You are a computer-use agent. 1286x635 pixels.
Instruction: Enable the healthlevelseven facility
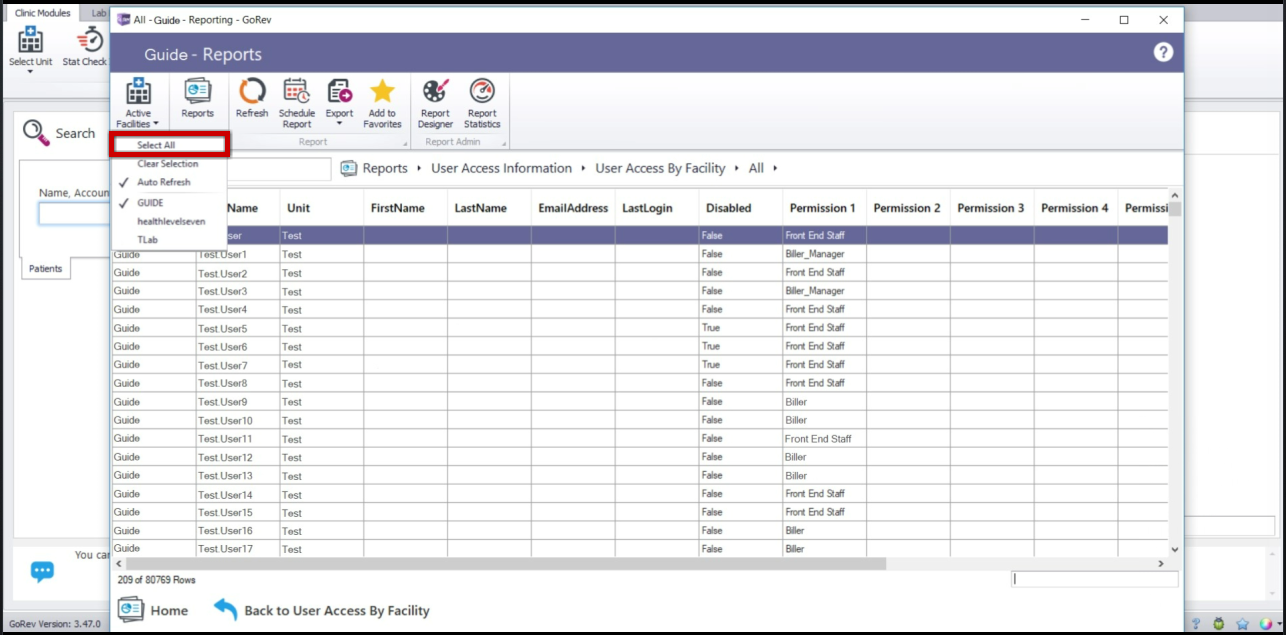pyautogui.click(x=170, y=221)
